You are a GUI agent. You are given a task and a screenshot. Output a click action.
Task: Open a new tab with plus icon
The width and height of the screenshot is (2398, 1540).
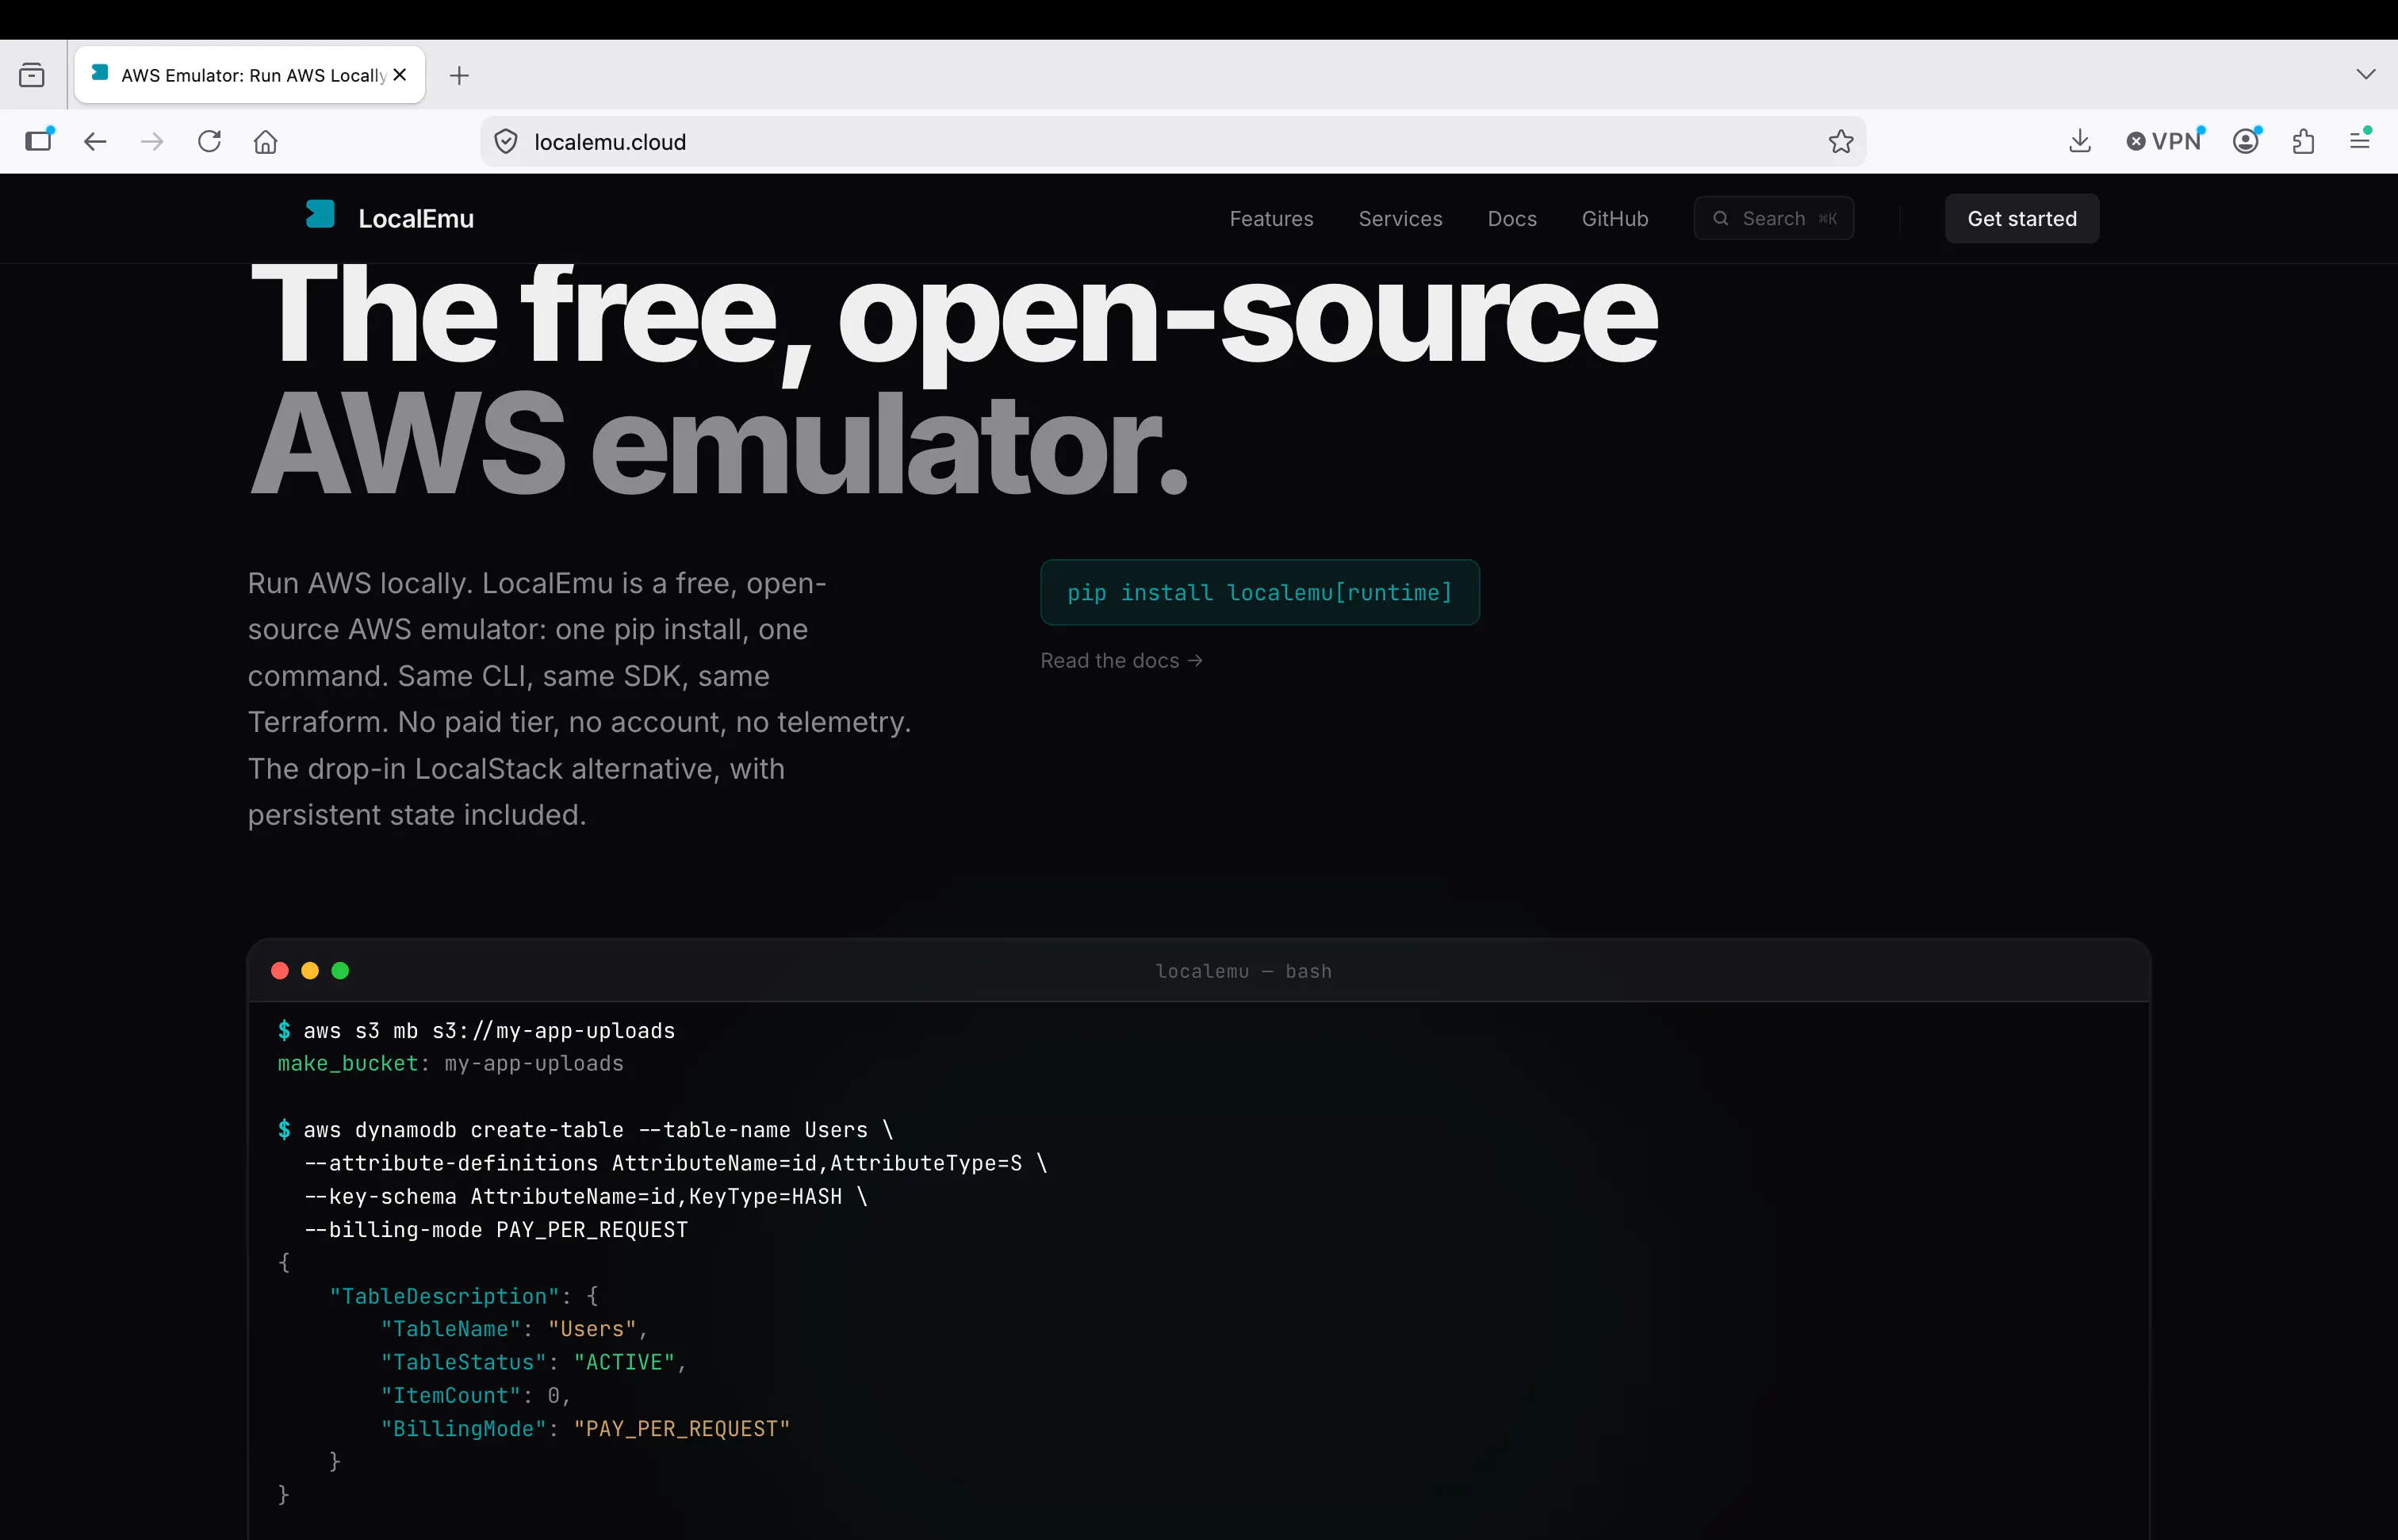click(459, 75)
